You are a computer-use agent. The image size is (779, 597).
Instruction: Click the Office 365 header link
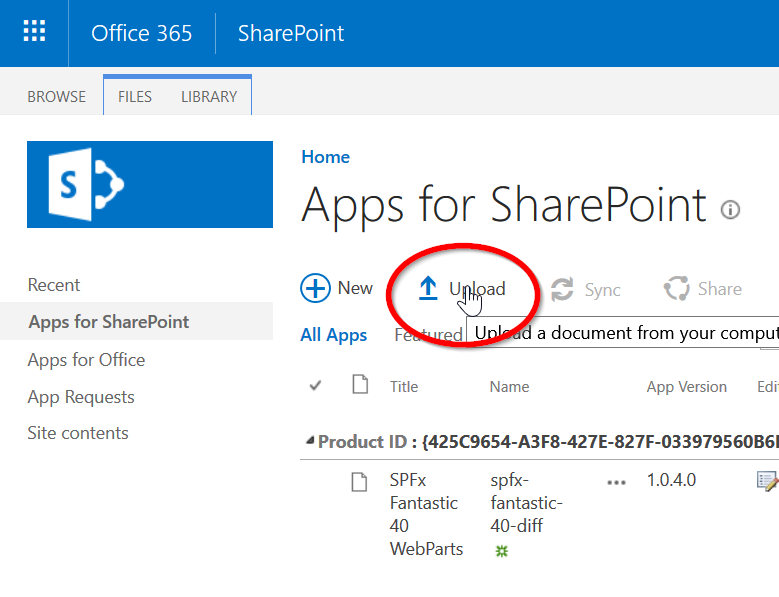pyautogui.click(x=142, y=33)
